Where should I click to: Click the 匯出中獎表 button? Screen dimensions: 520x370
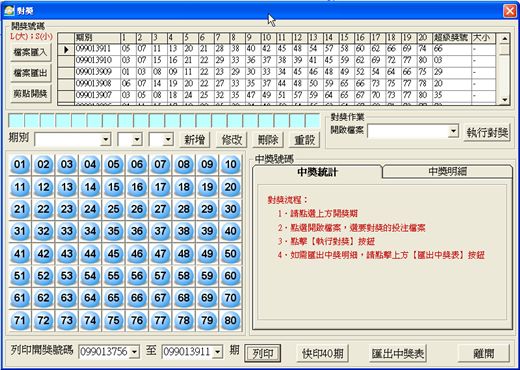pyautogui.click(x=398, y=353)
